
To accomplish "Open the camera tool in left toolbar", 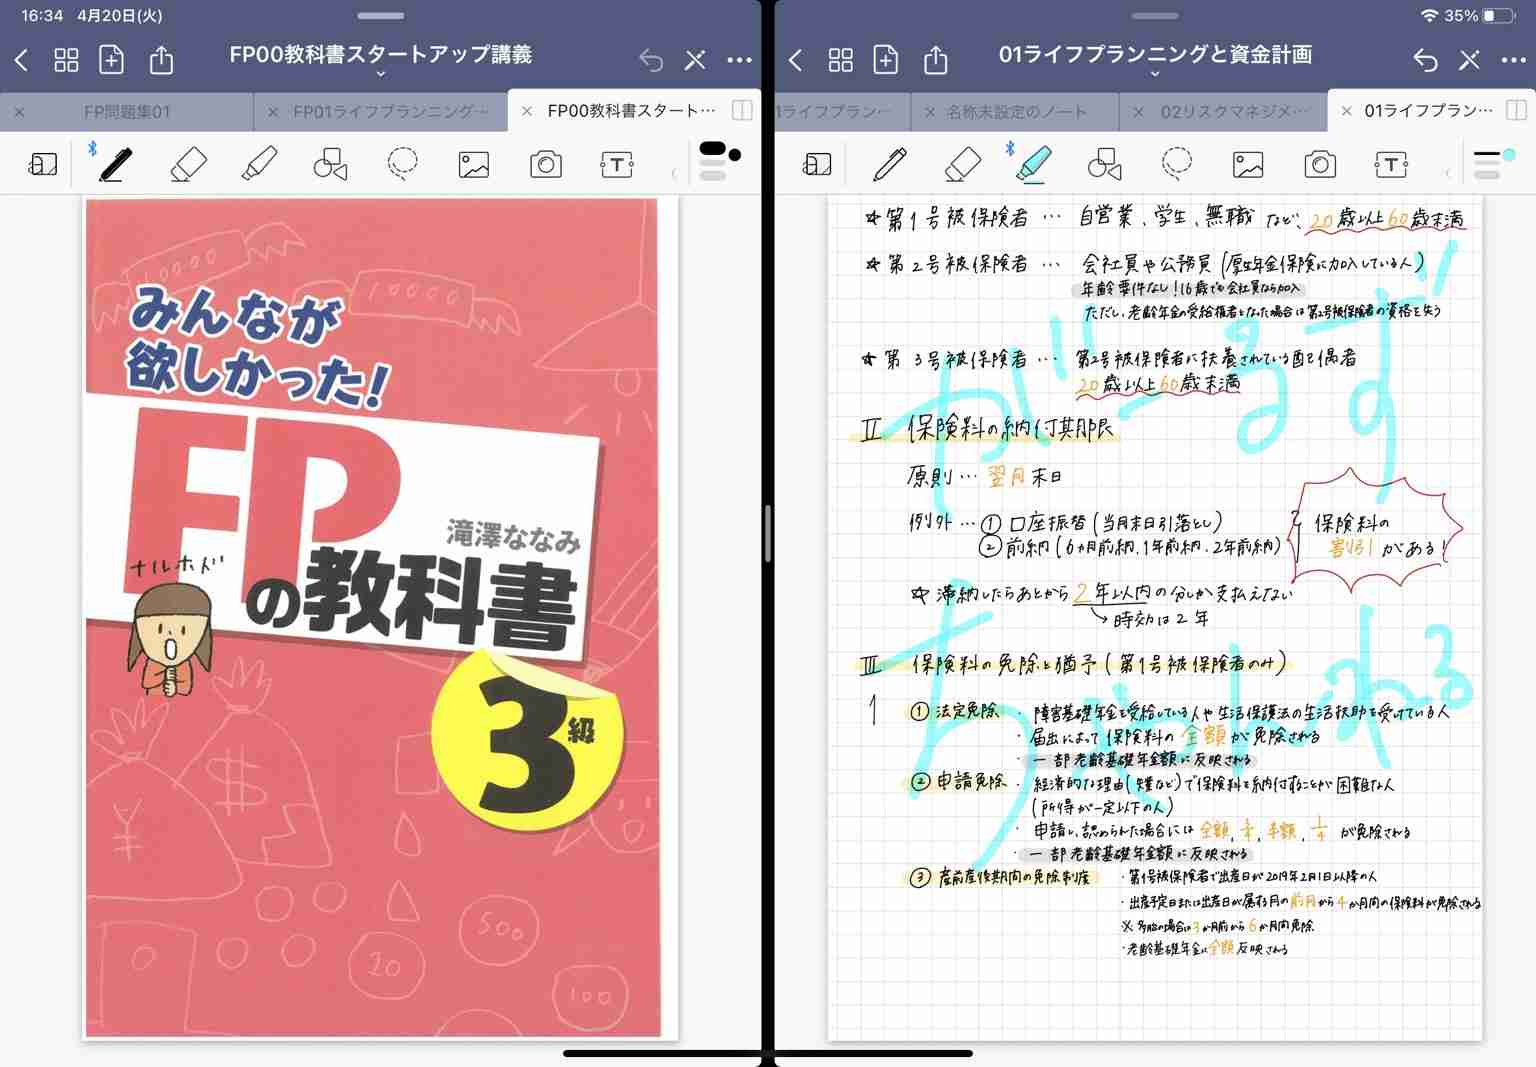I will pos(545,164).
